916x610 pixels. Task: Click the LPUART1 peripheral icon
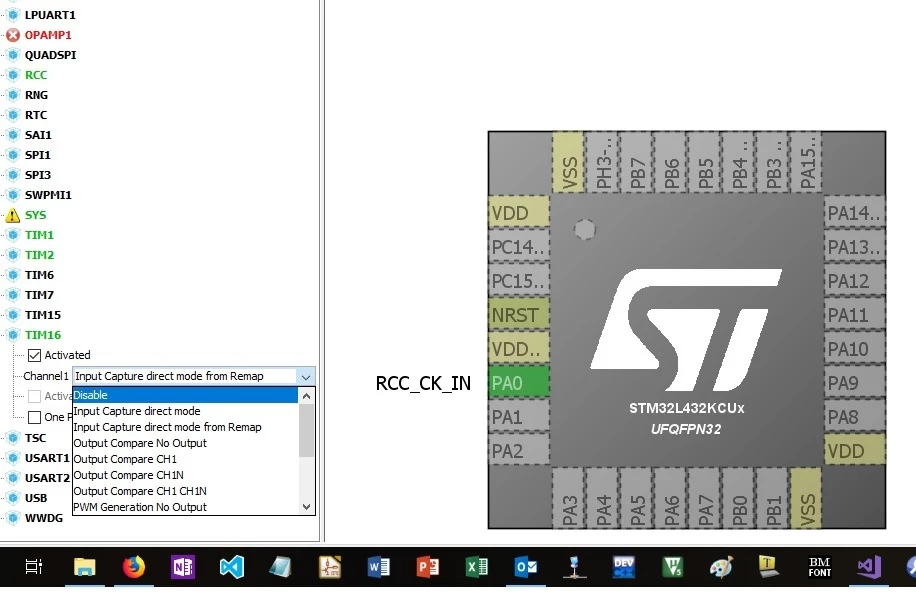[13, 15]
